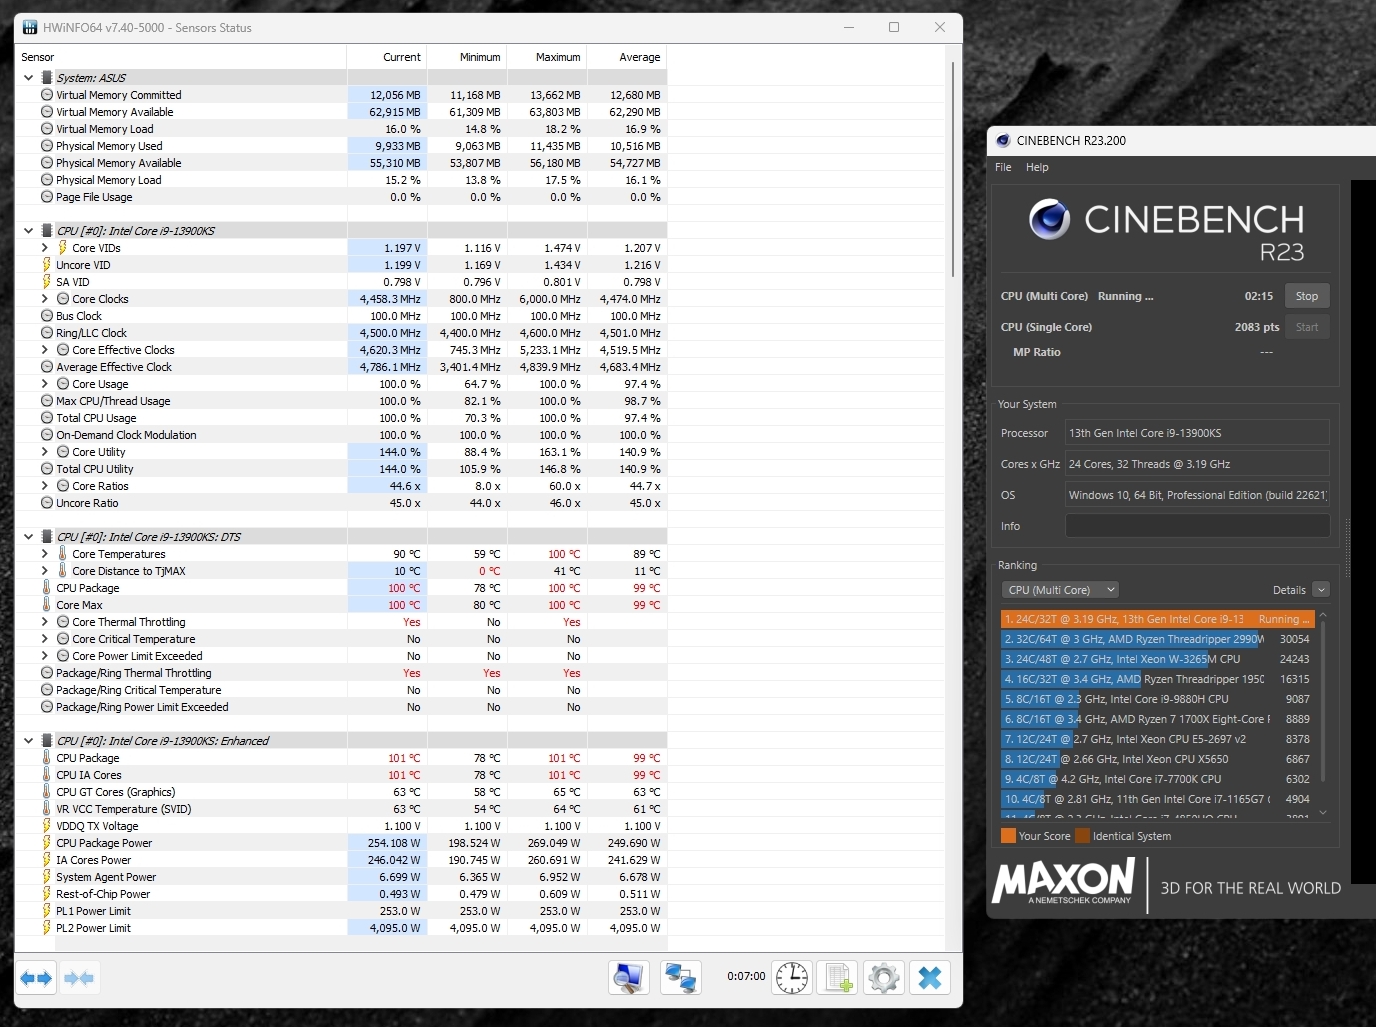Select the Ring/LLC Clock row
The image size is (1376, 1027).
pos(341,333)
